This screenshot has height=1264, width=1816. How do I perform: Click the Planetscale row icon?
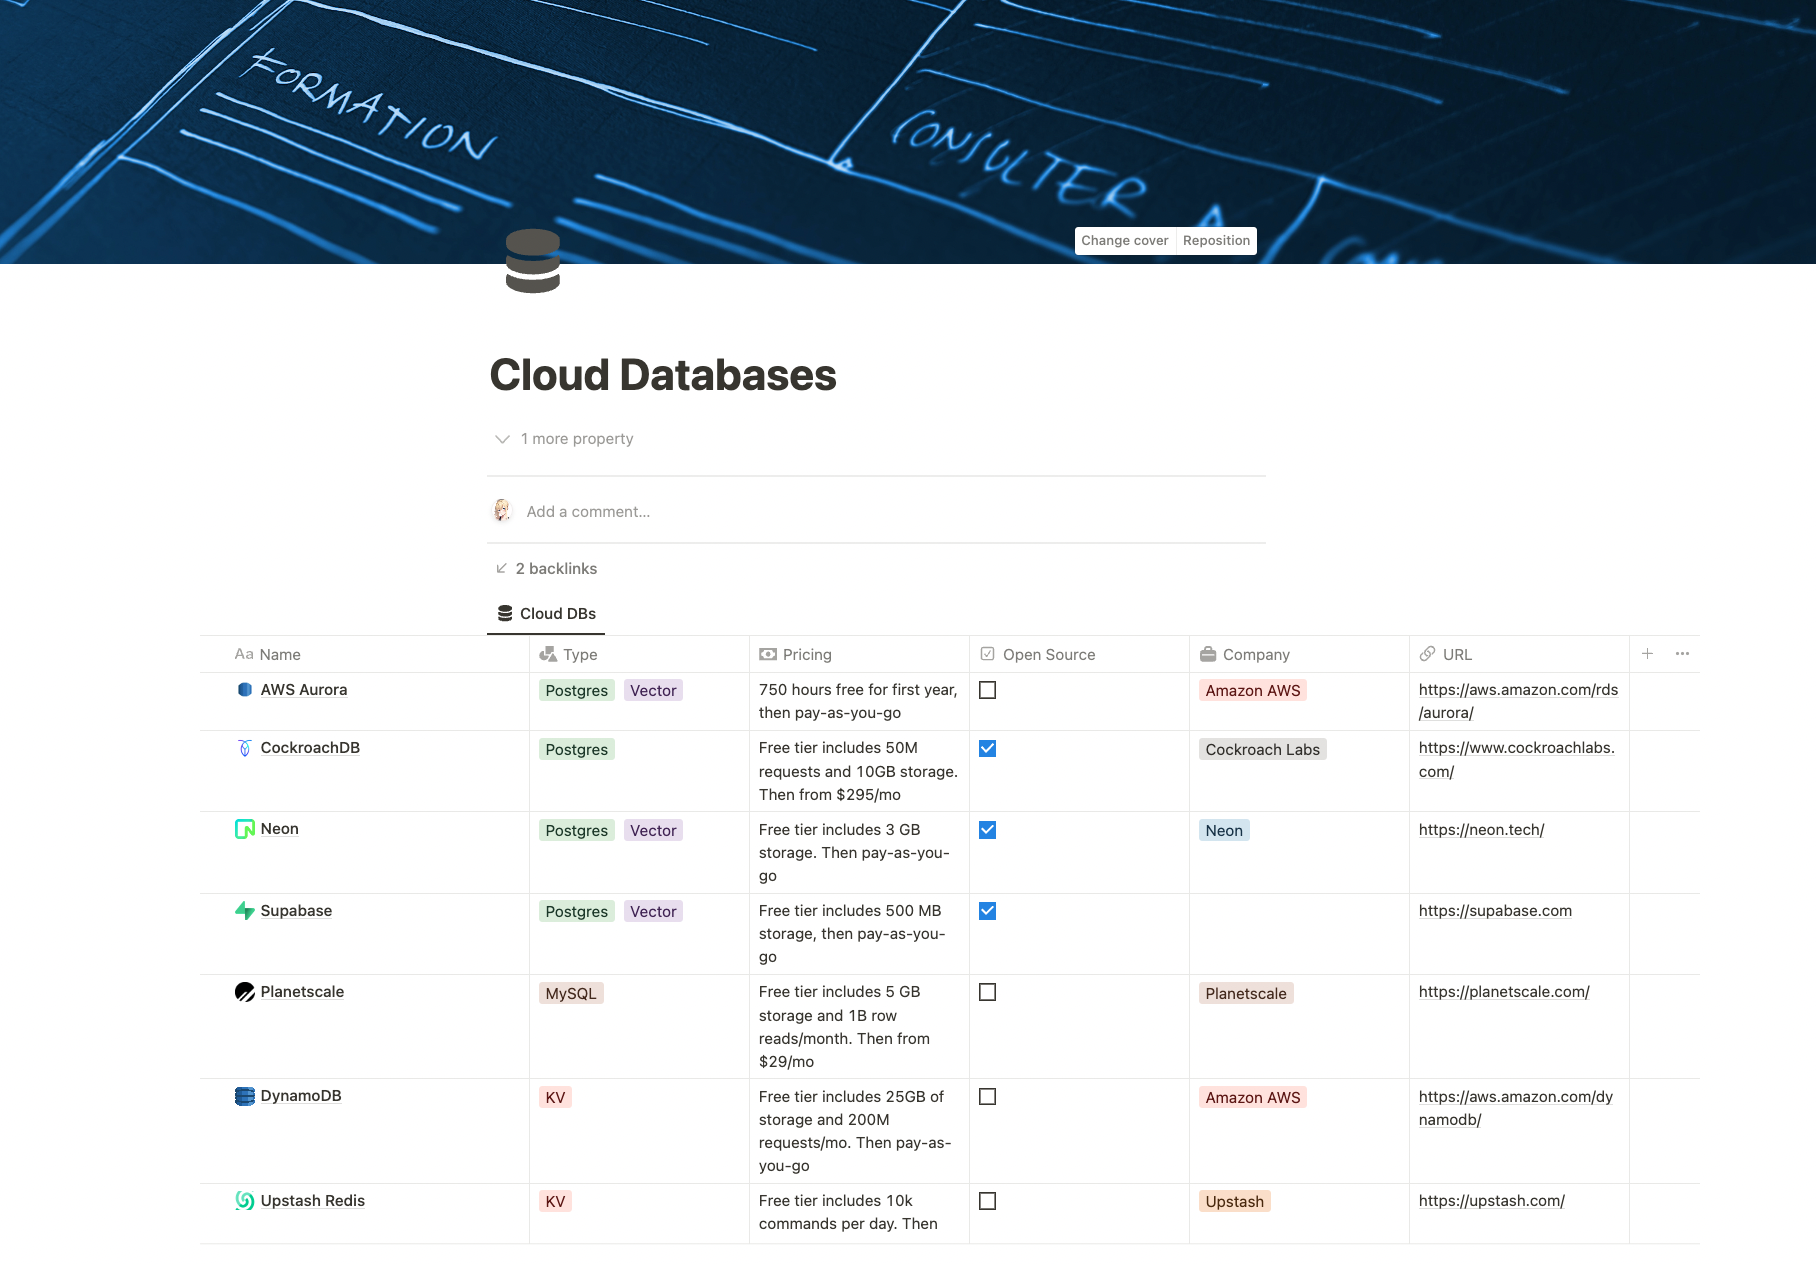click(x=245, y=992)
